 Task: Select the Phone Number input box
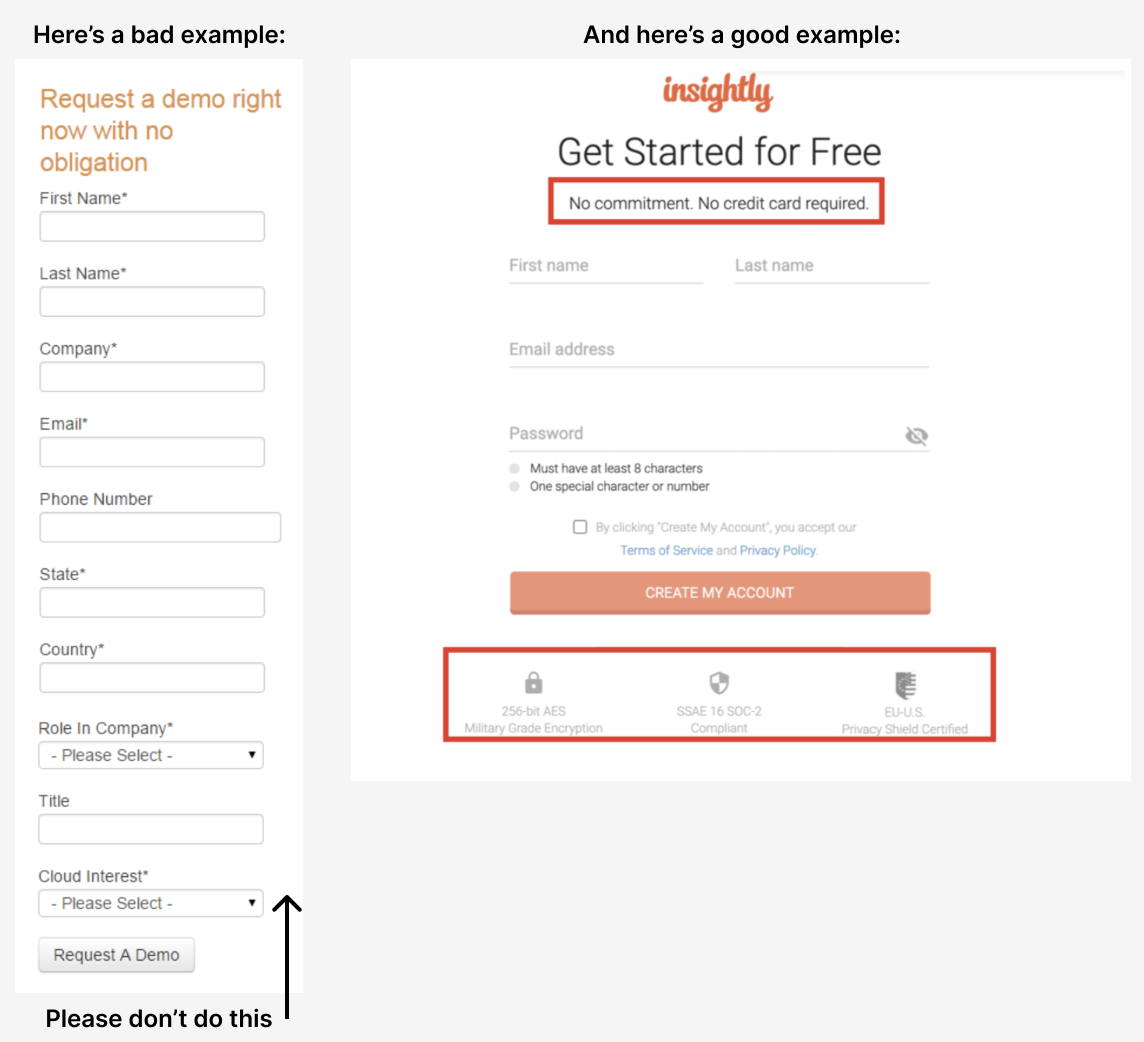tap(160, 527)
